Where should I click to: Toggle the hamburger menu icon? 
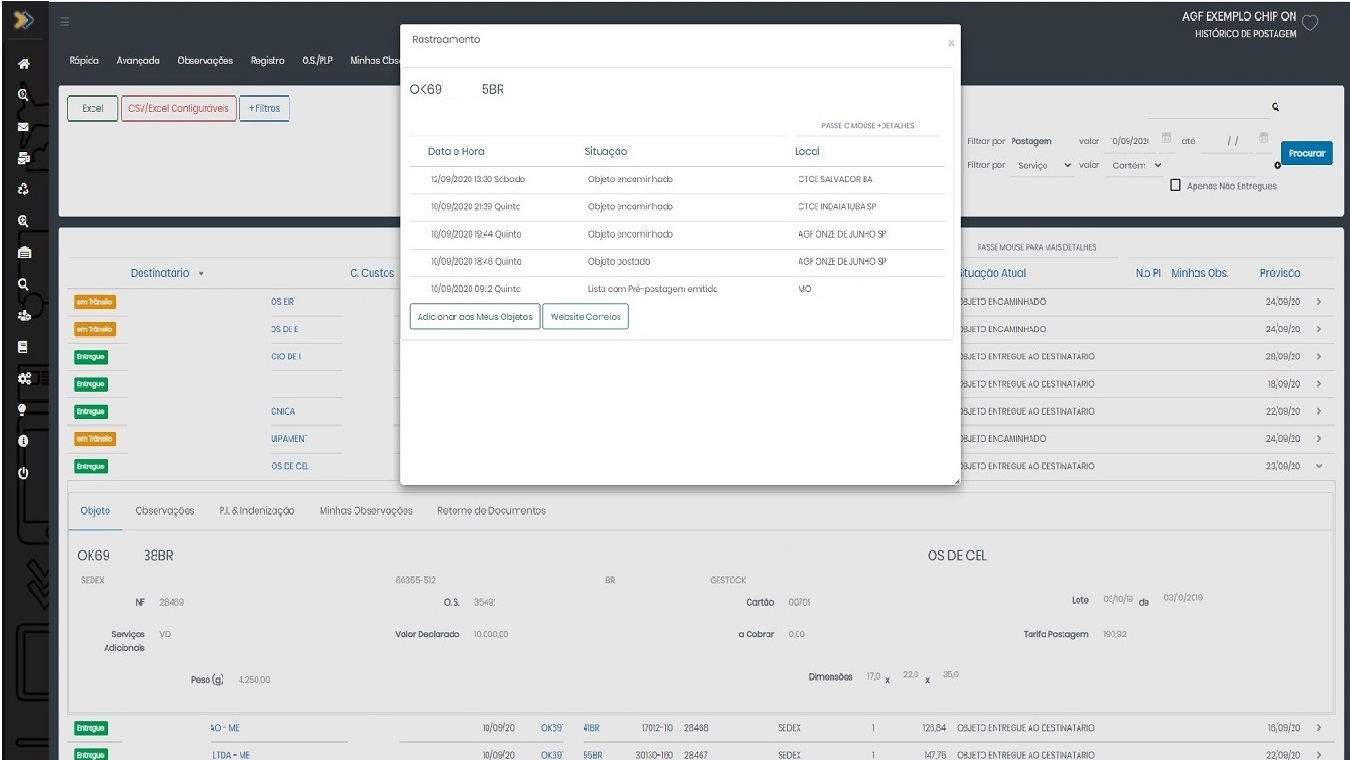[x=65, y=22]
